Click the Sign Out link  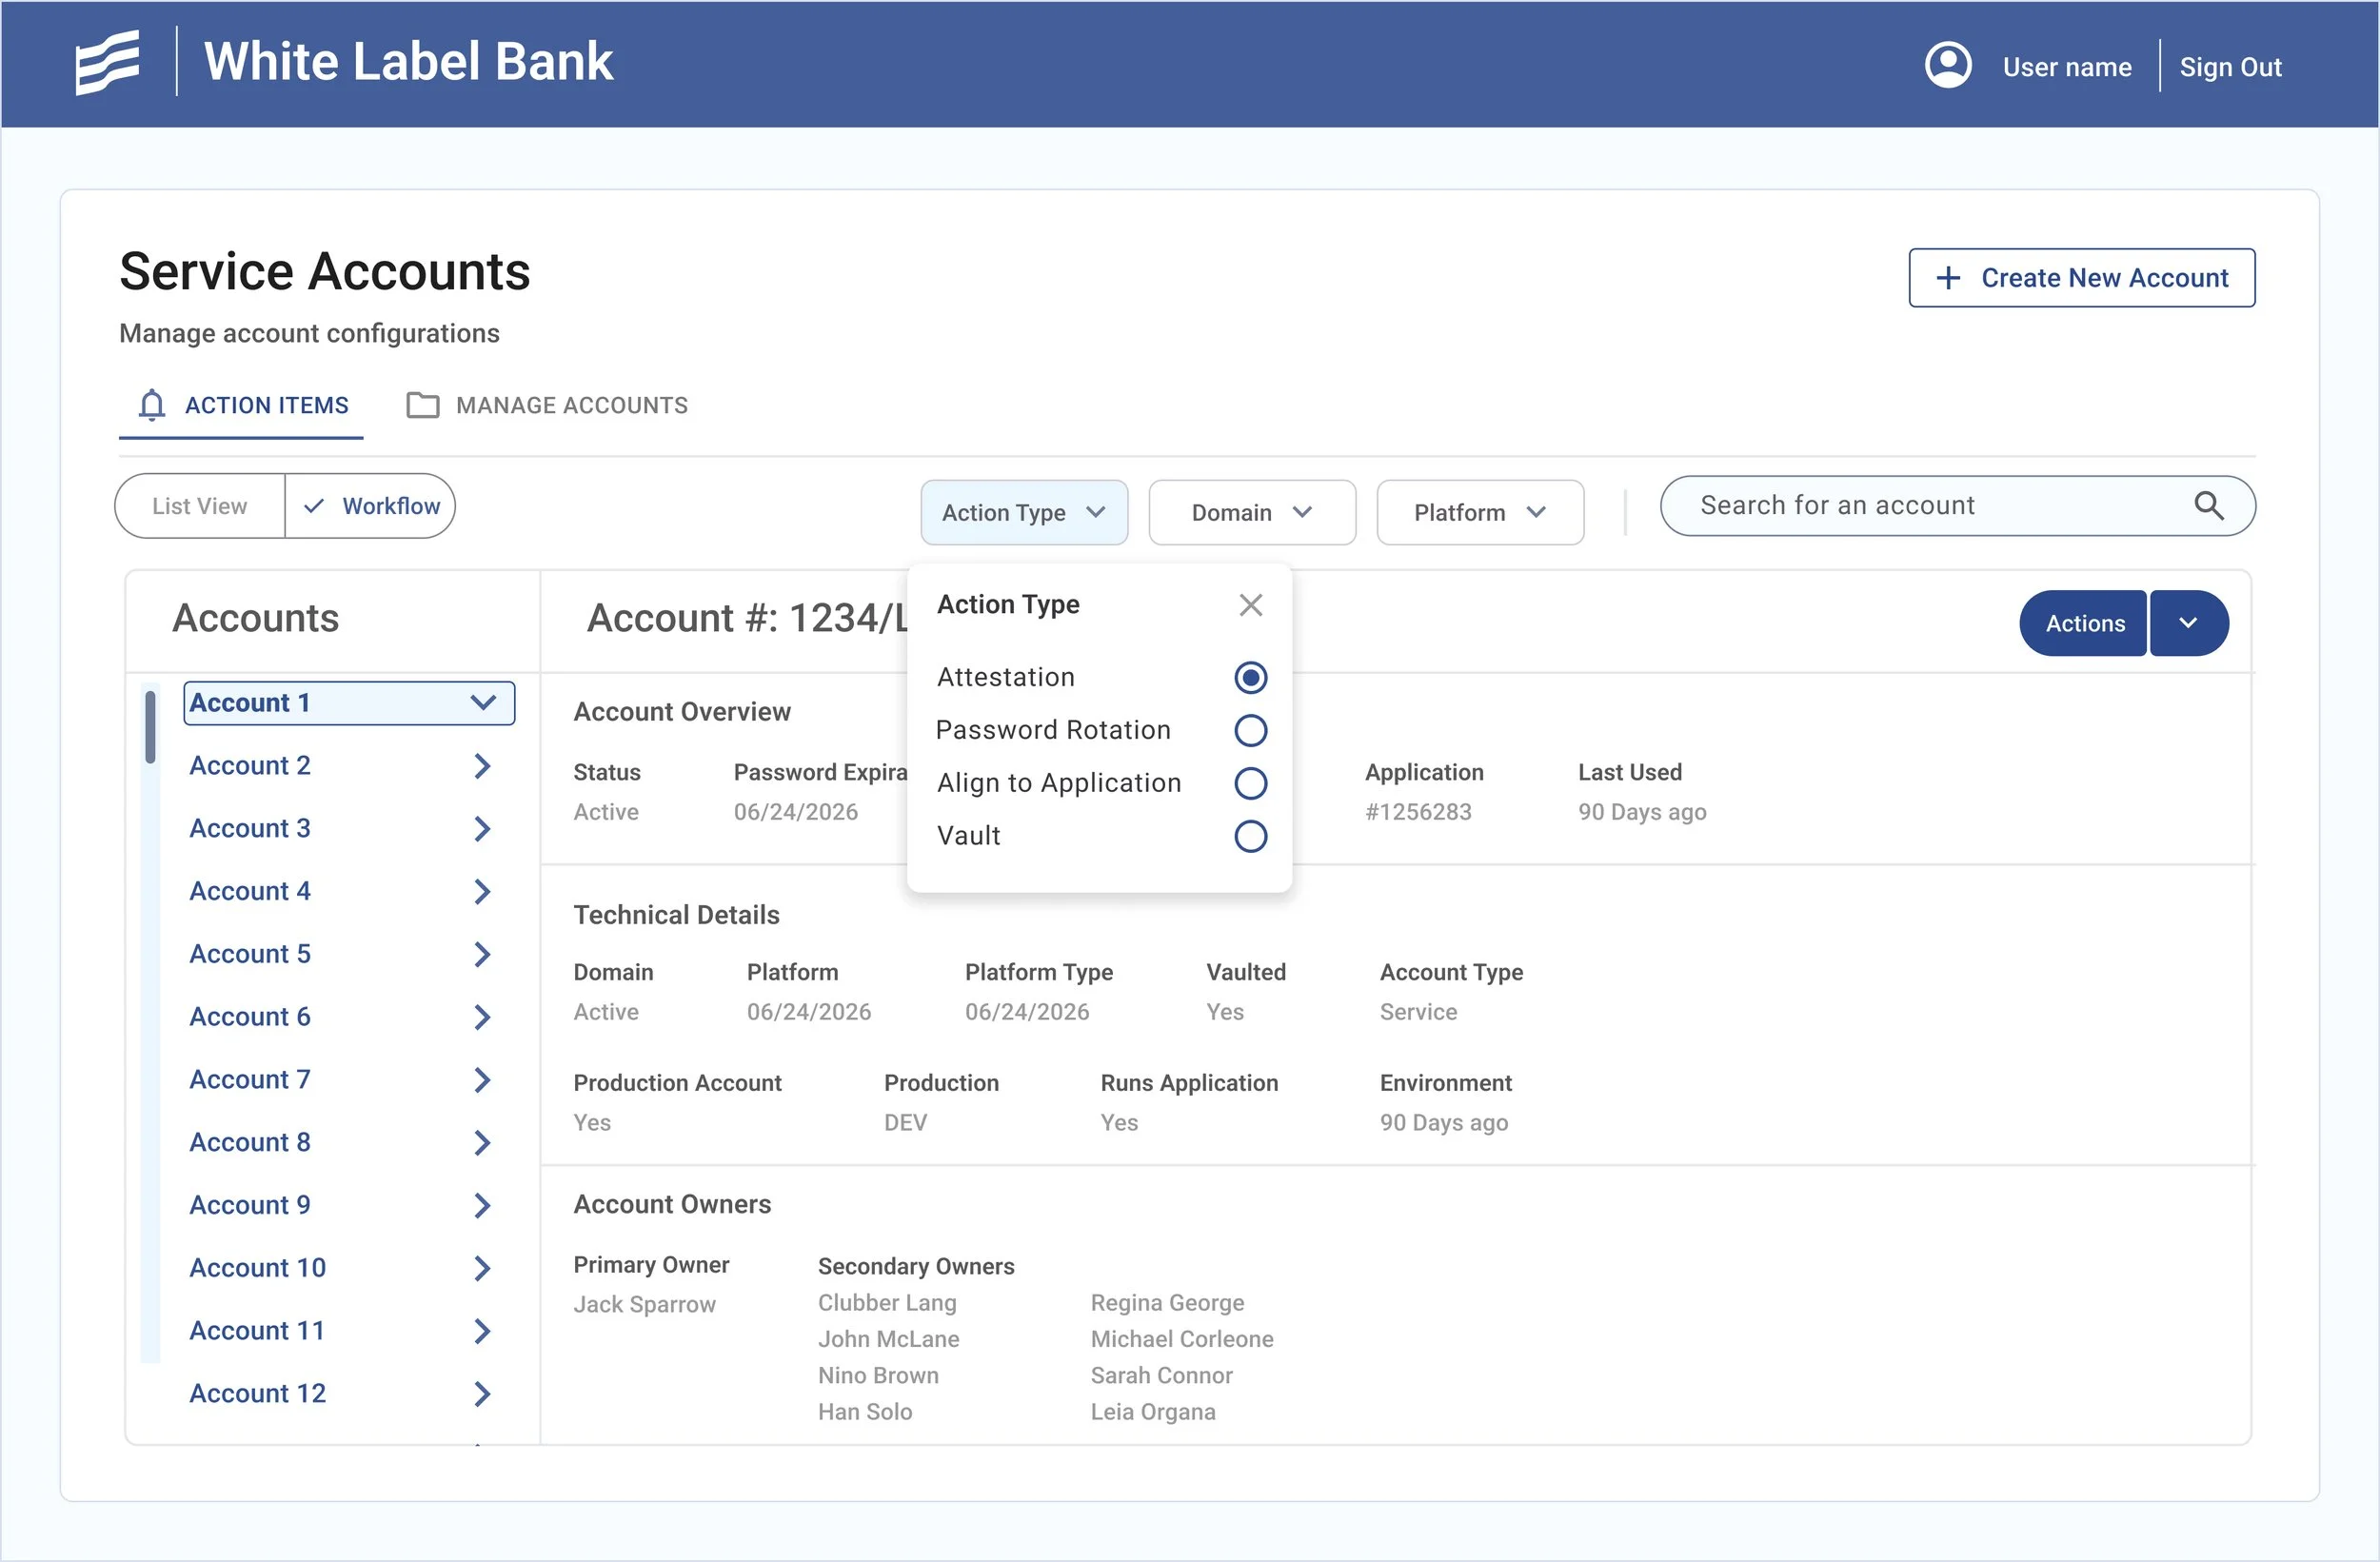pos(2229,67)
